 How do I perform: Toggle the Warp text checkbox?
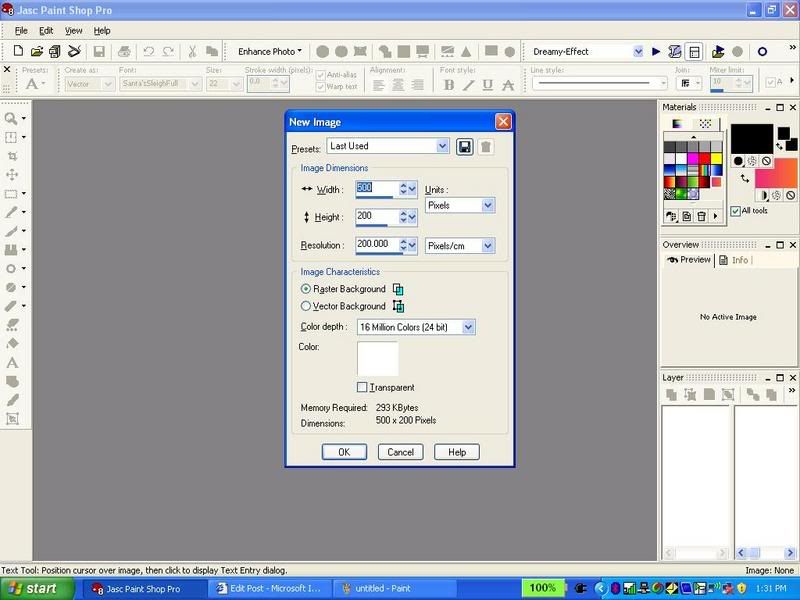coord(320,87)
